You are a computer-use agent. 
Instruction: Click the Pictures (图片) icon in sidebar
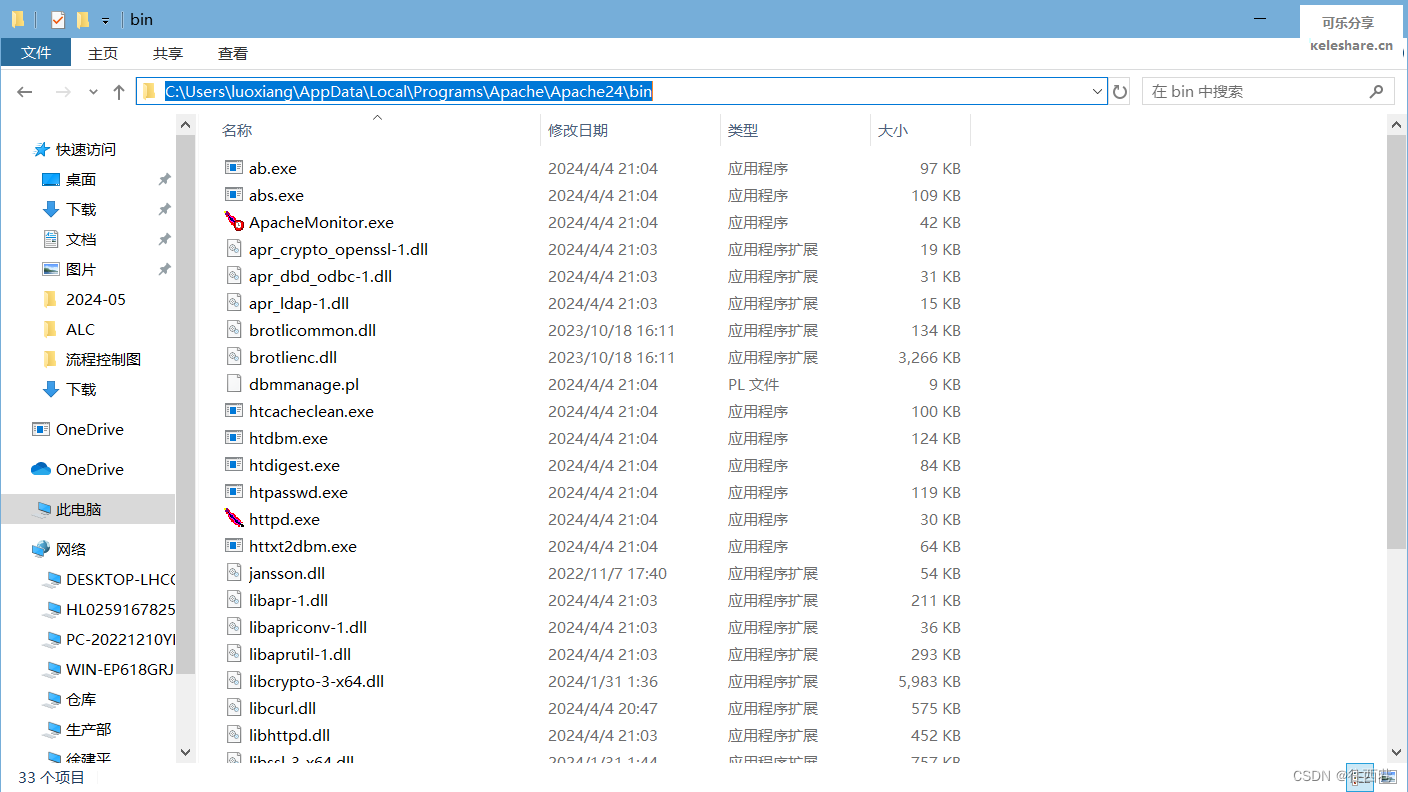coord(51,269)
